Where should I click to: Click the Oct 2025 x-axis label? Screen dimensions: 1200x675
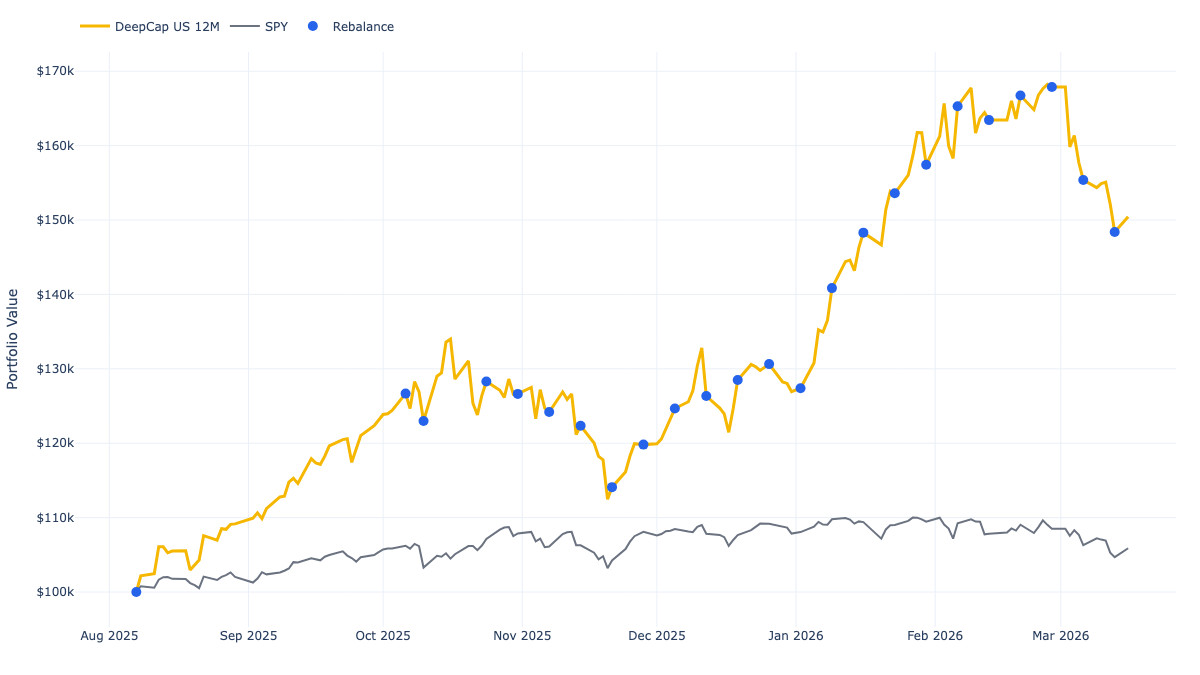coord(383,635)
